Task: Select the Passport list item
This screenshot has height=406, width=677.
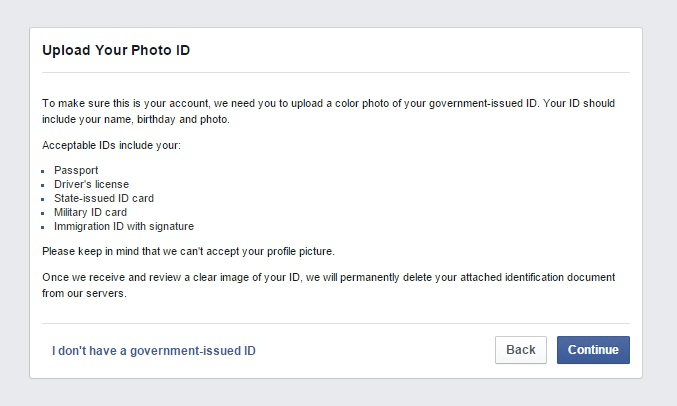Action: coord(76,170)
